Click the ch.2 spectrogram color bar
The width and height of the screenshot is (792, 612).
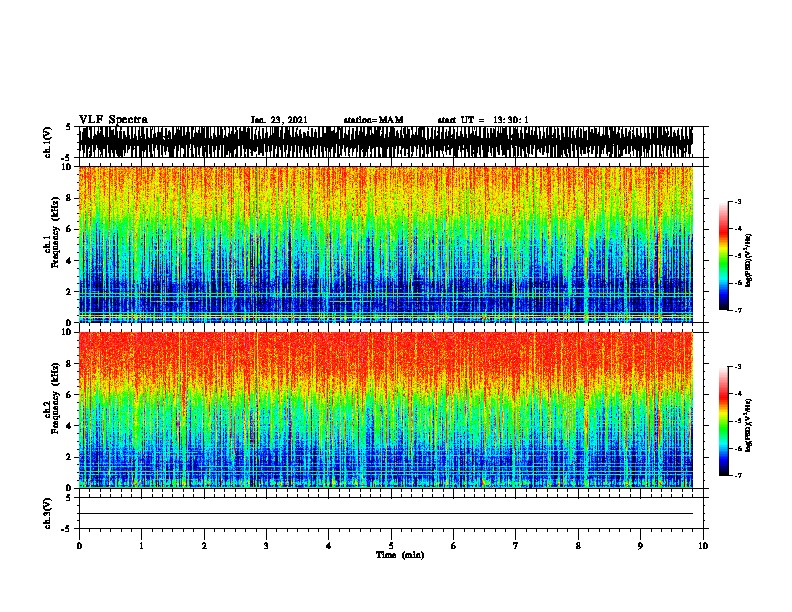coord(724,421)
